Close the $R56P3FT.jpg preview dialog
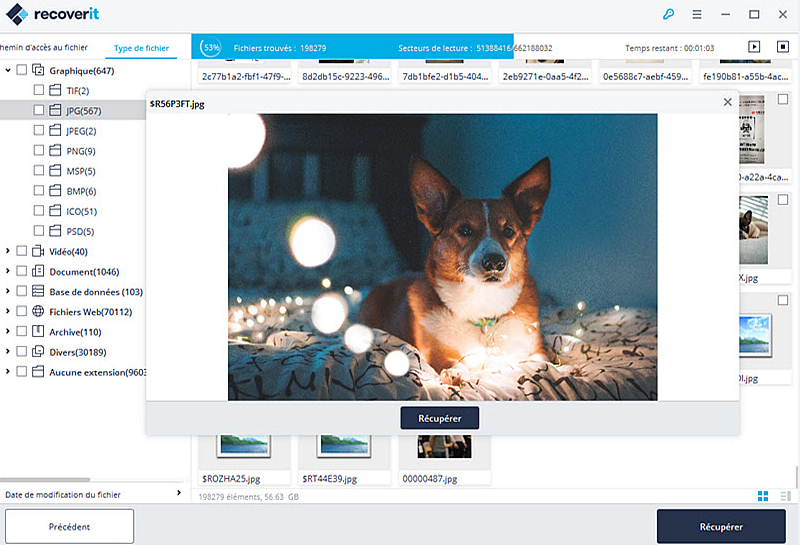This screenshot has width=800, height=545. pyautogui.click(x=727, y=102)
